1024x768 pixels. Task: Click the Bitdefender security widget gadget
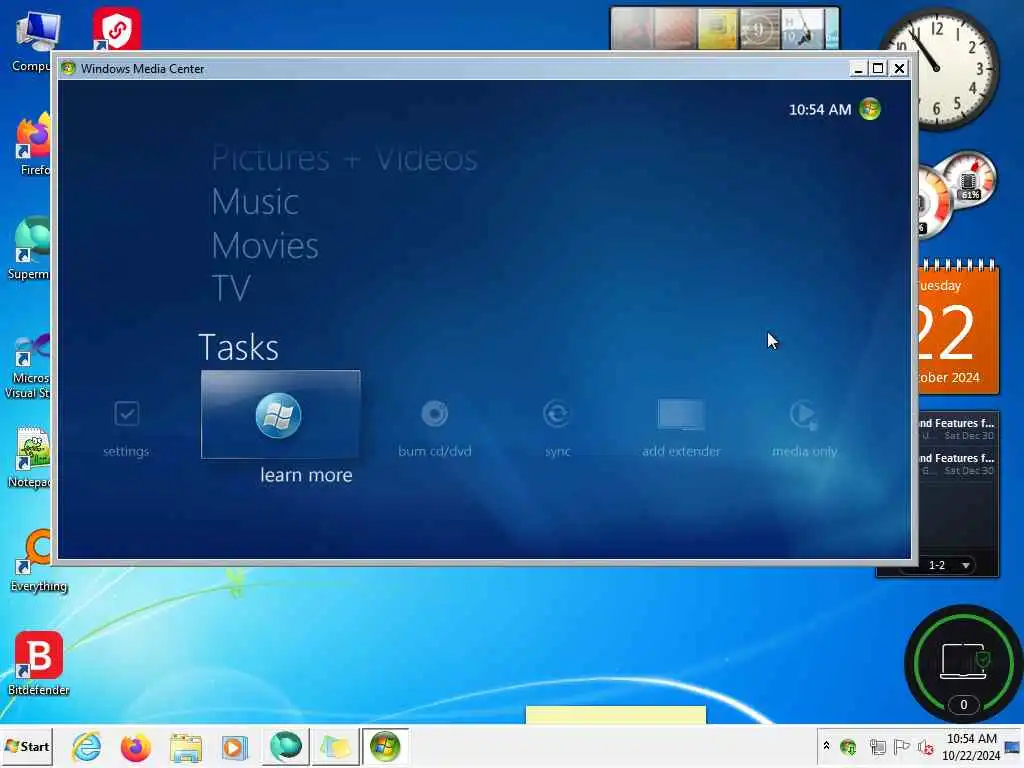click(x=963, y=662)
